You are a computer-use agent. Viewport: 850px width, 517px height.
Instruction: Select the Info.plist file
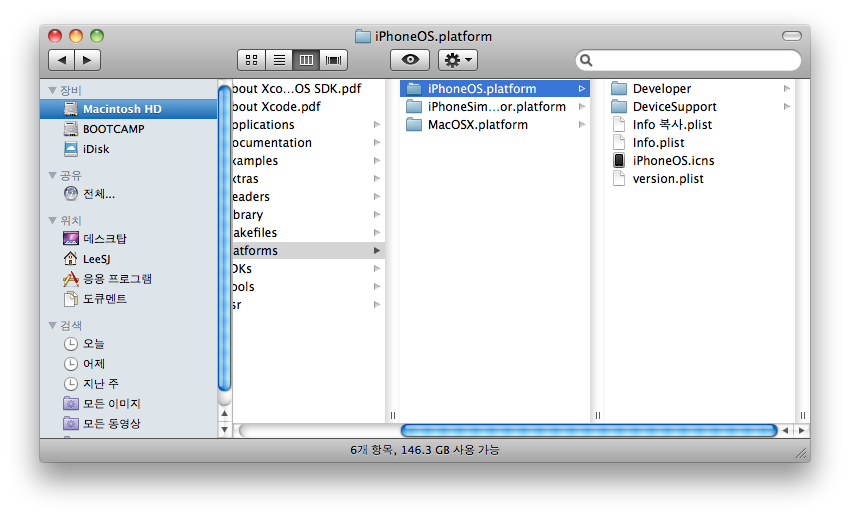(x=700, y=143)
